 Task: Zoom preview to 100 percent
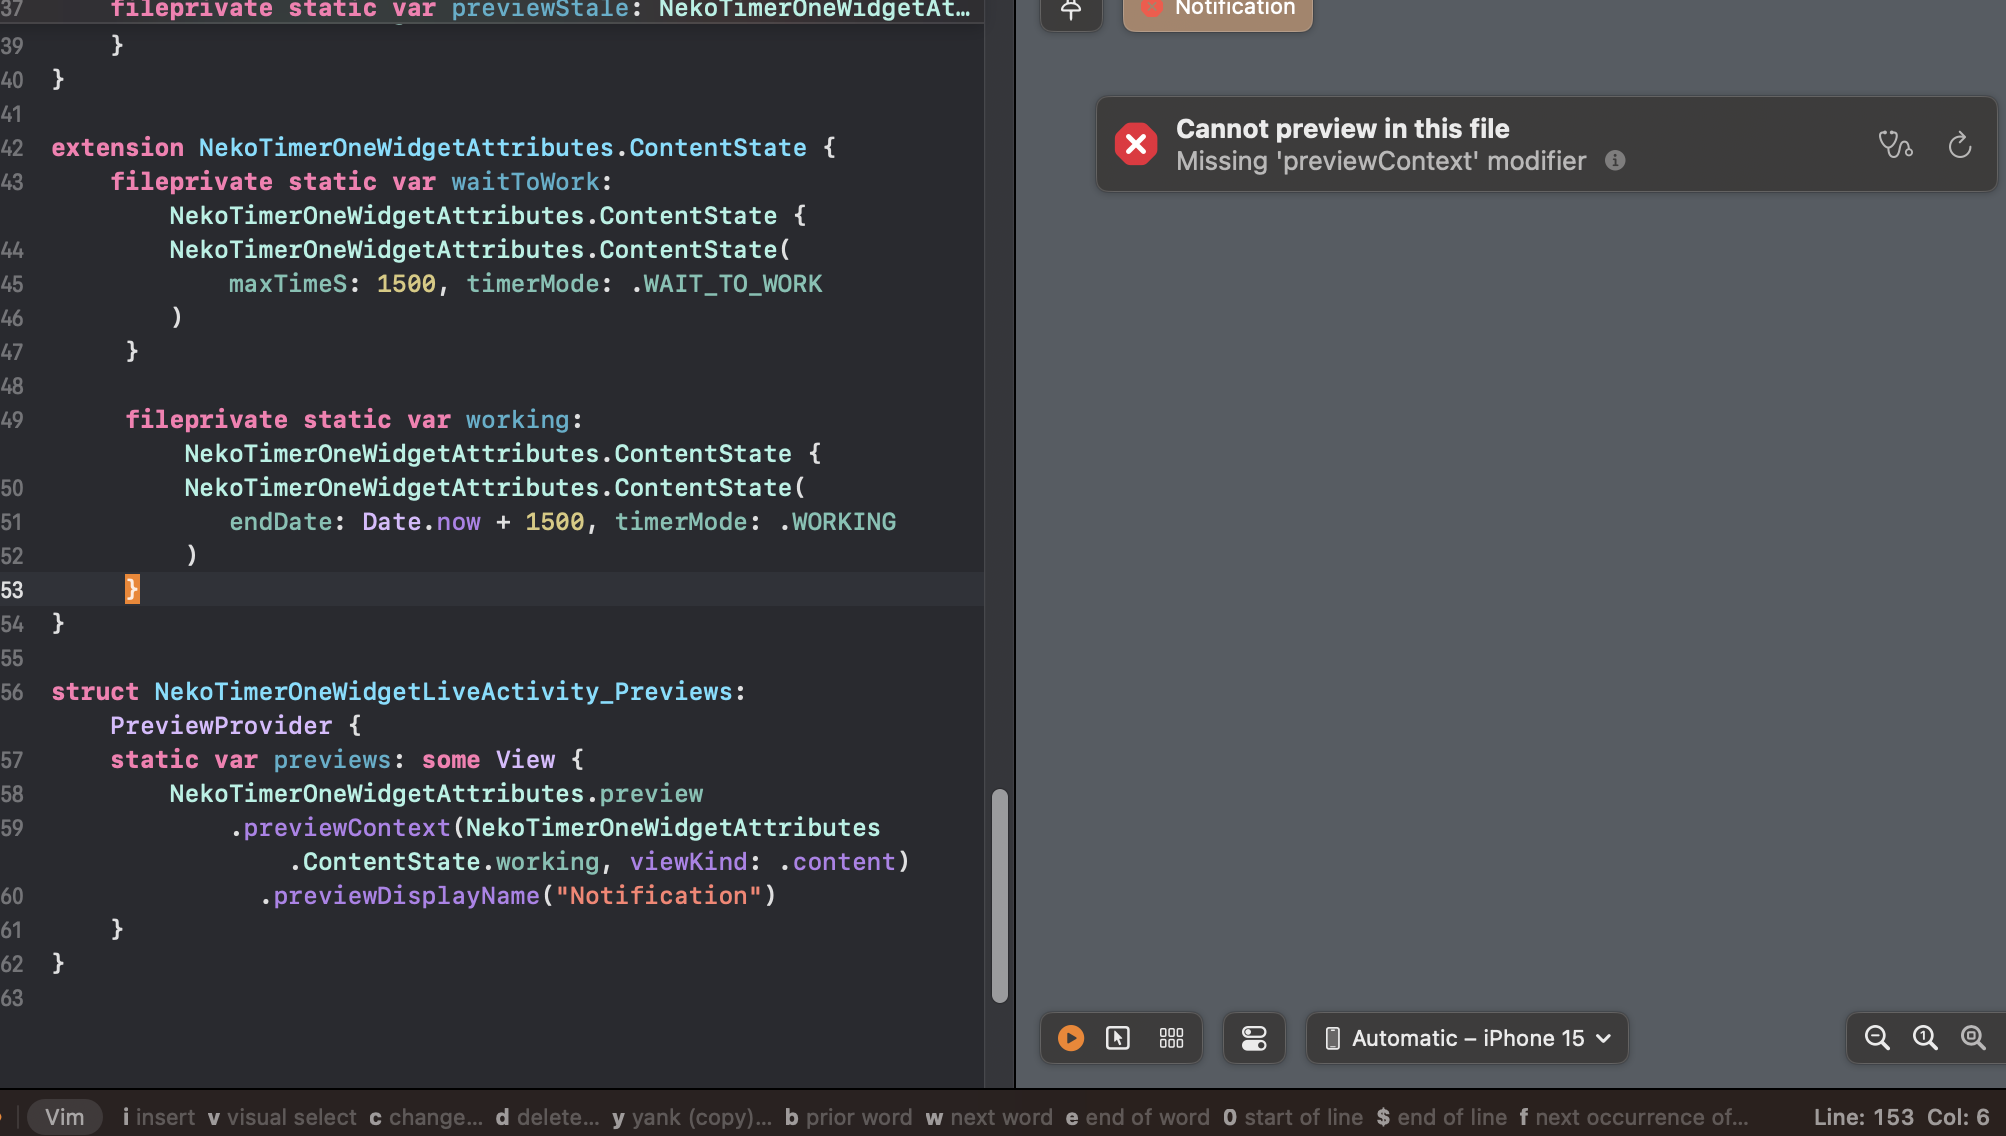pos(1925,1038)
